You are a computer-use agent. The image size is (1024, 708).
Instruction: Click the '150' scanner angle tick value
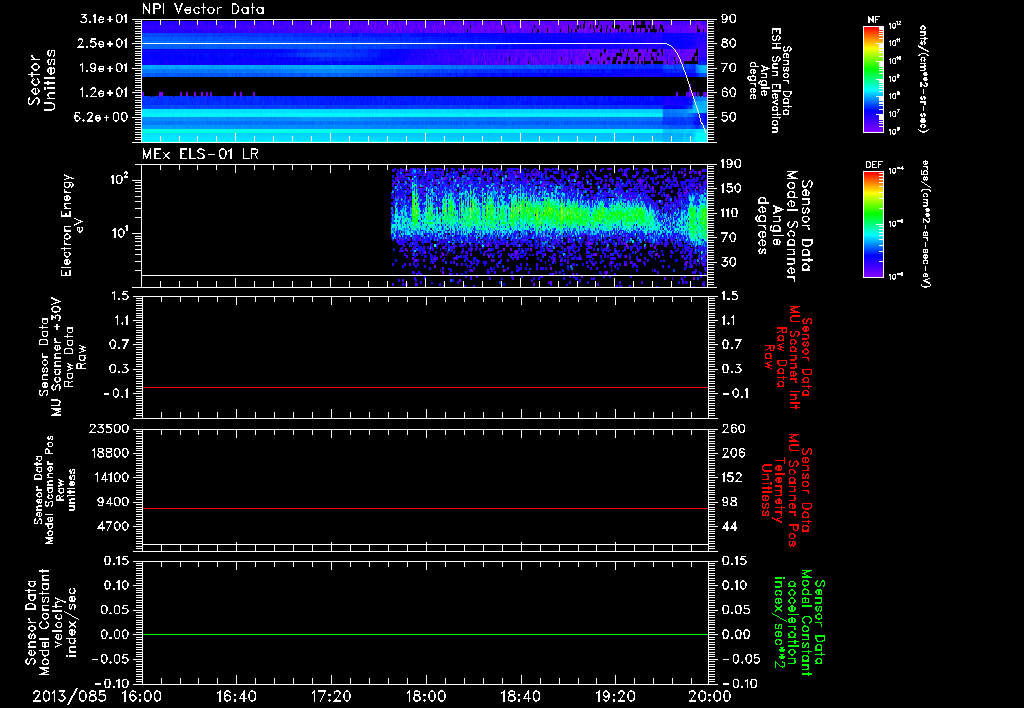click(x=732, y=188)
